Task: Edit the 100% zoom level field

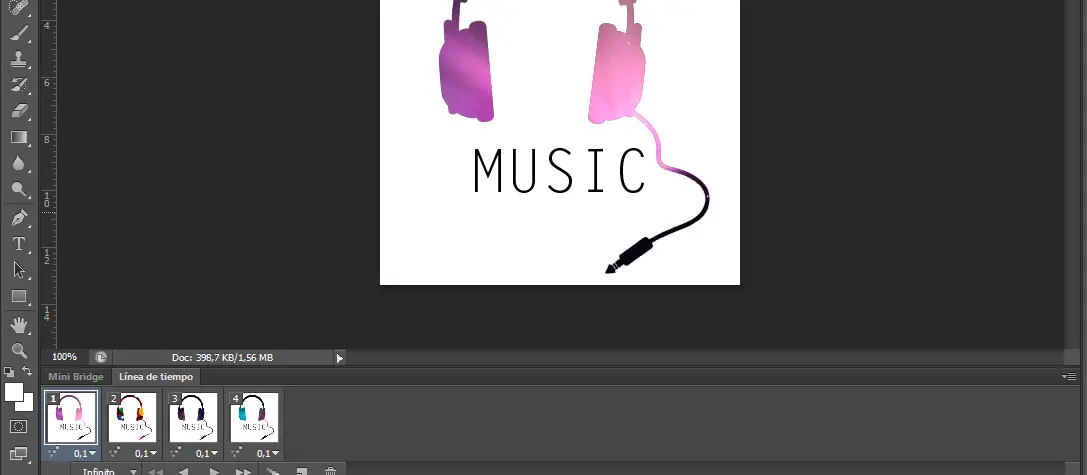Action: tap(64, 357)
